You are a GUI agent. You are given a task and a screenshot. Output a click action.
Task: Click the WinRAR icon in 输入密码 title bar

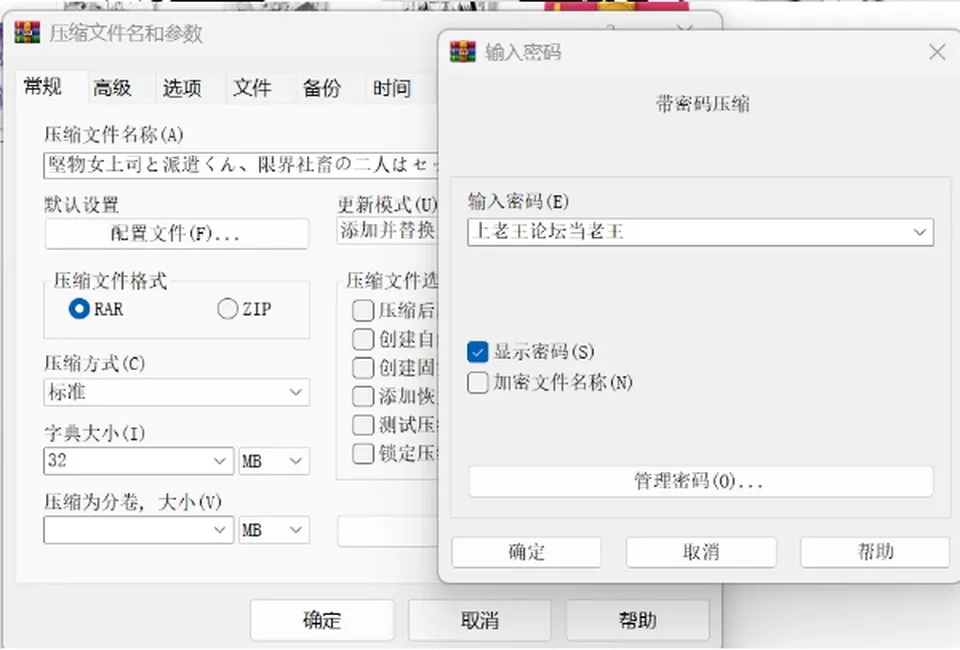coord(463,51)
